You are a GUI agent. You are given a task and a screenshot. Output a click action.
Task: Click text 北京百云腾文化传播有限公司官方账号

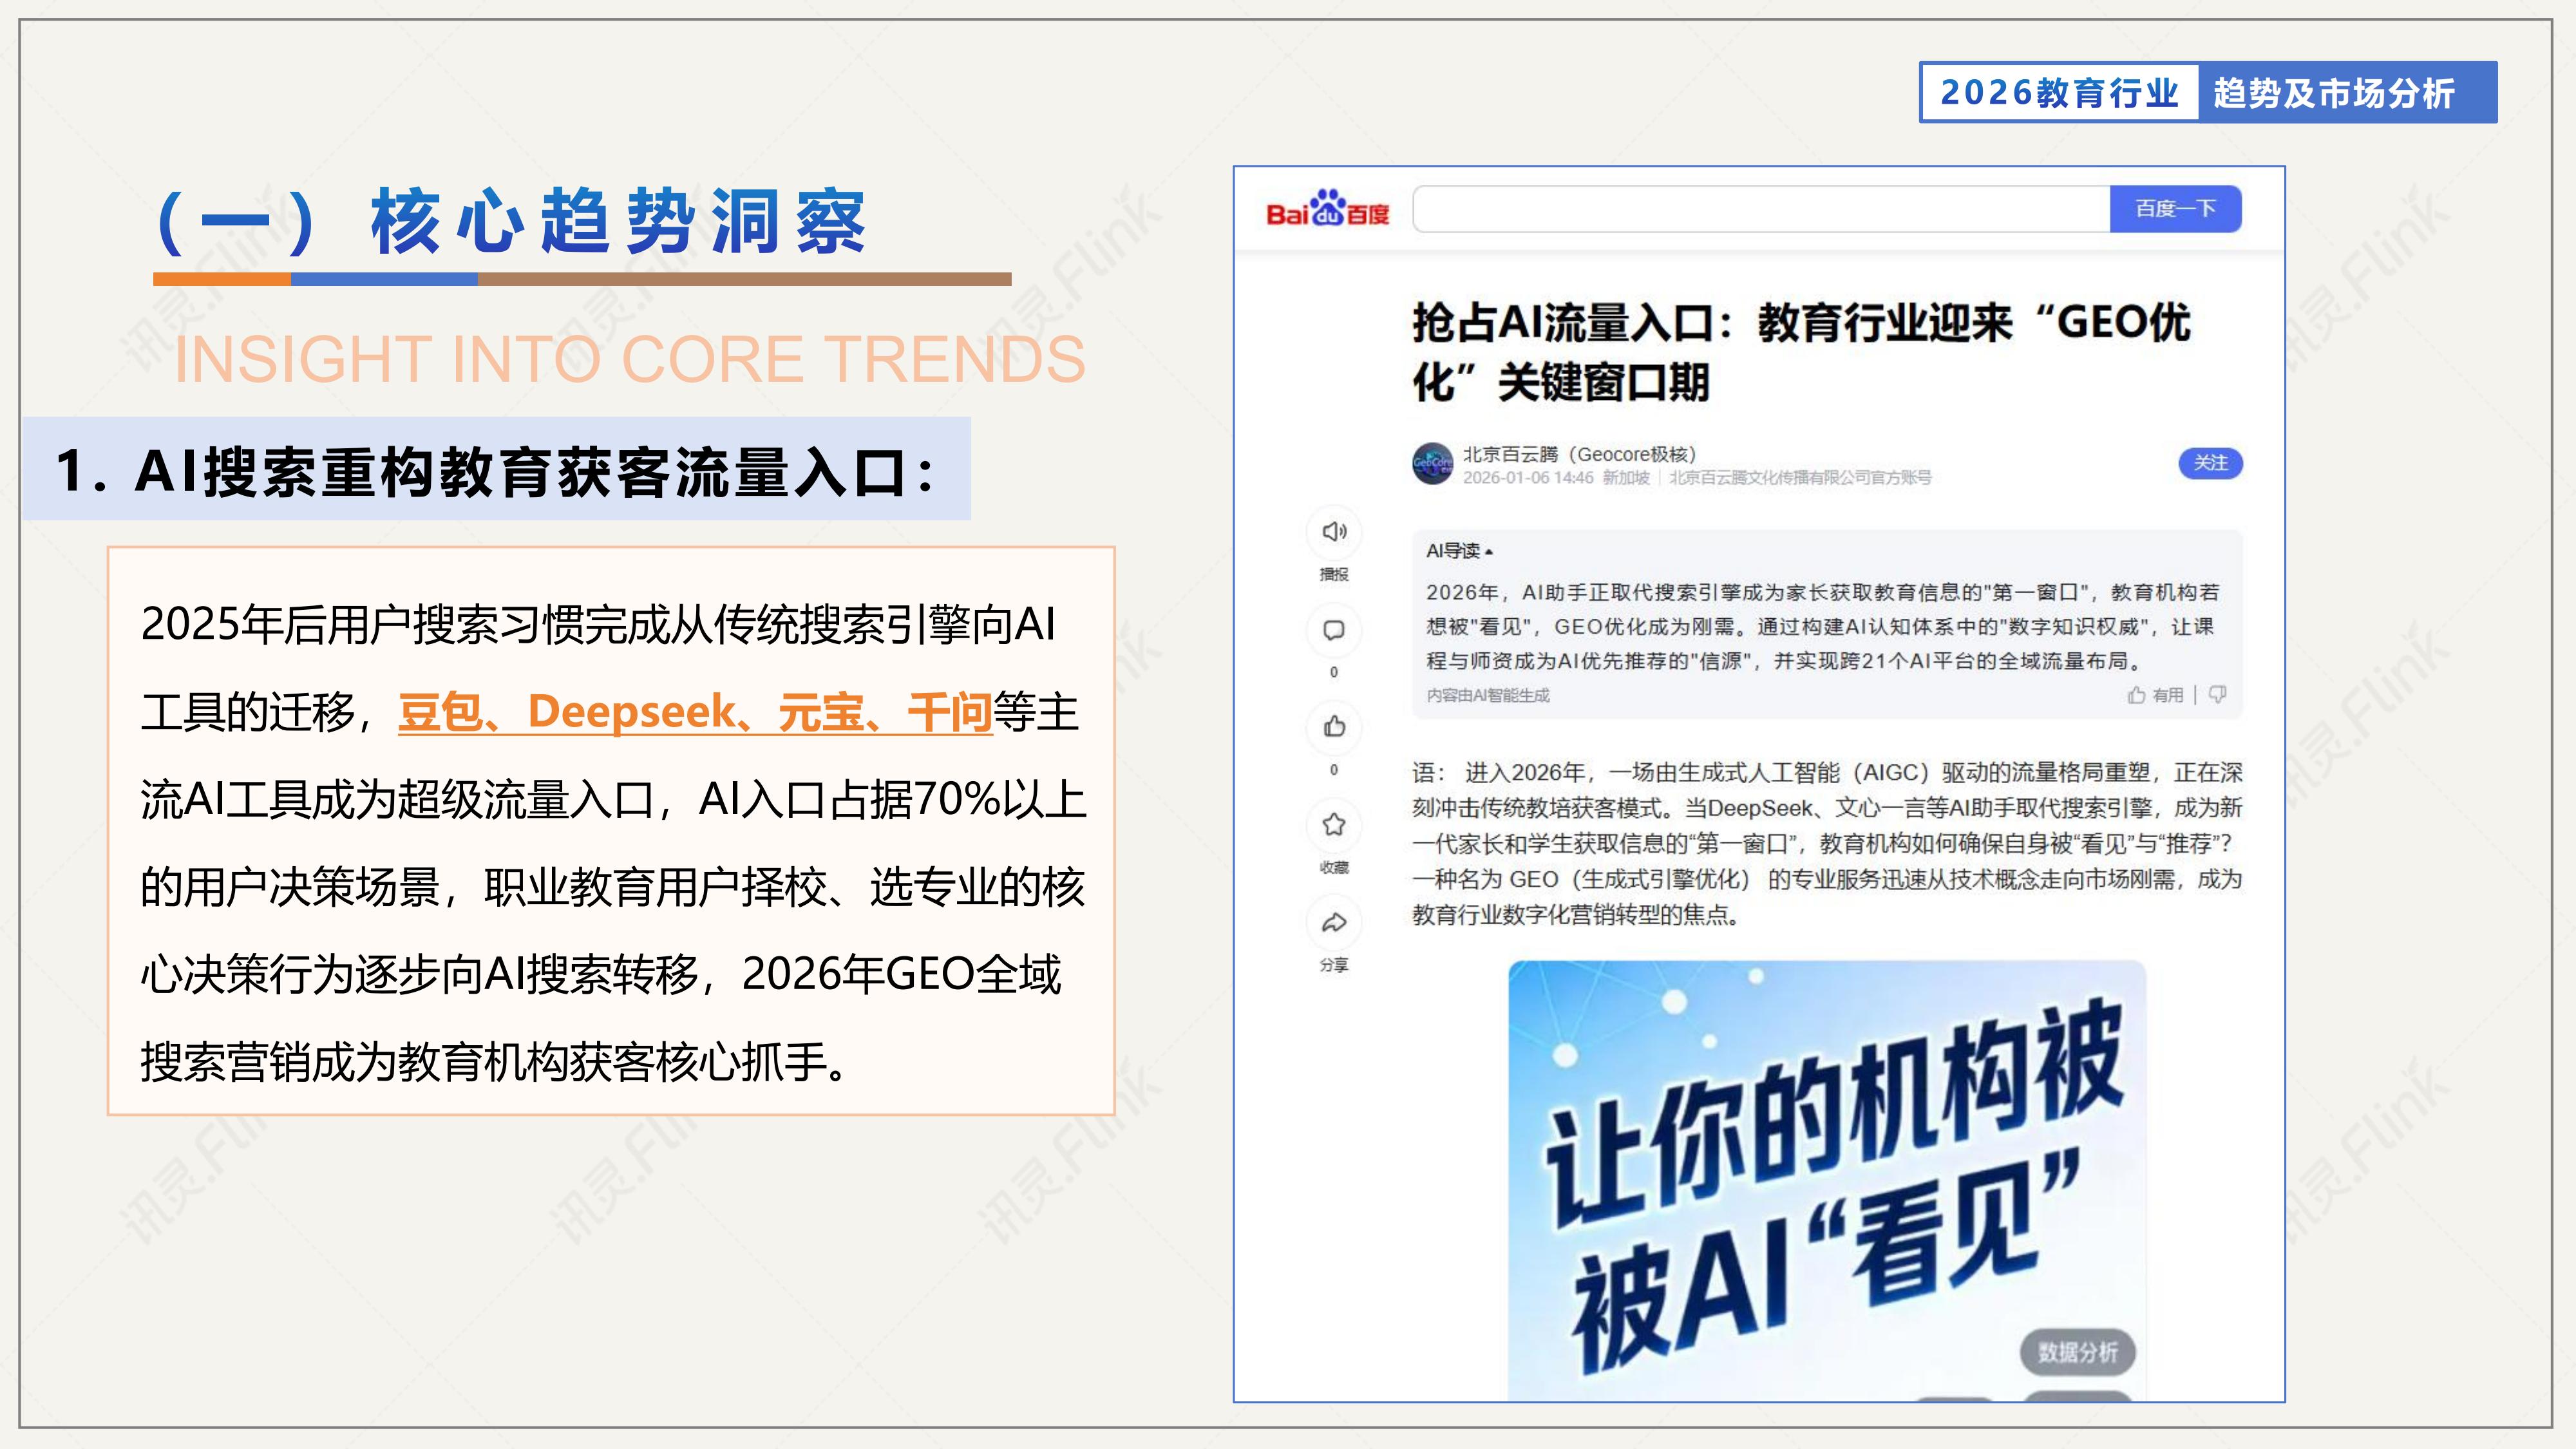[1800, 478]
